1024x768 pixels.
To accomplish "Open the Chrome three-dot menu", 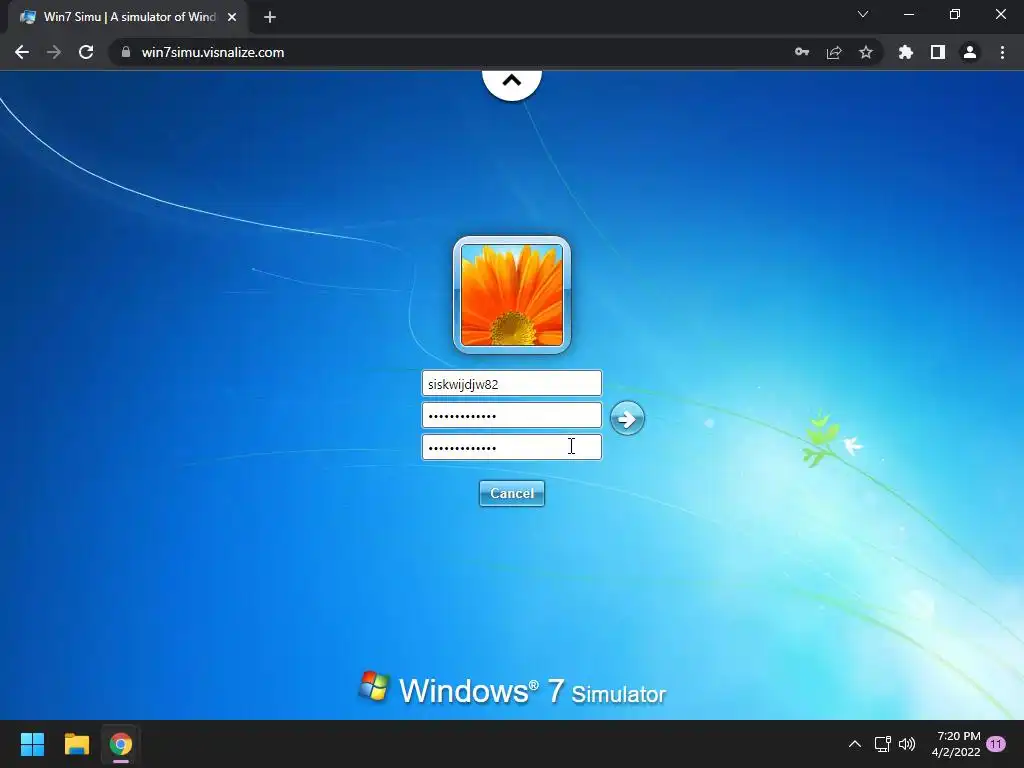I will 1002,52.
